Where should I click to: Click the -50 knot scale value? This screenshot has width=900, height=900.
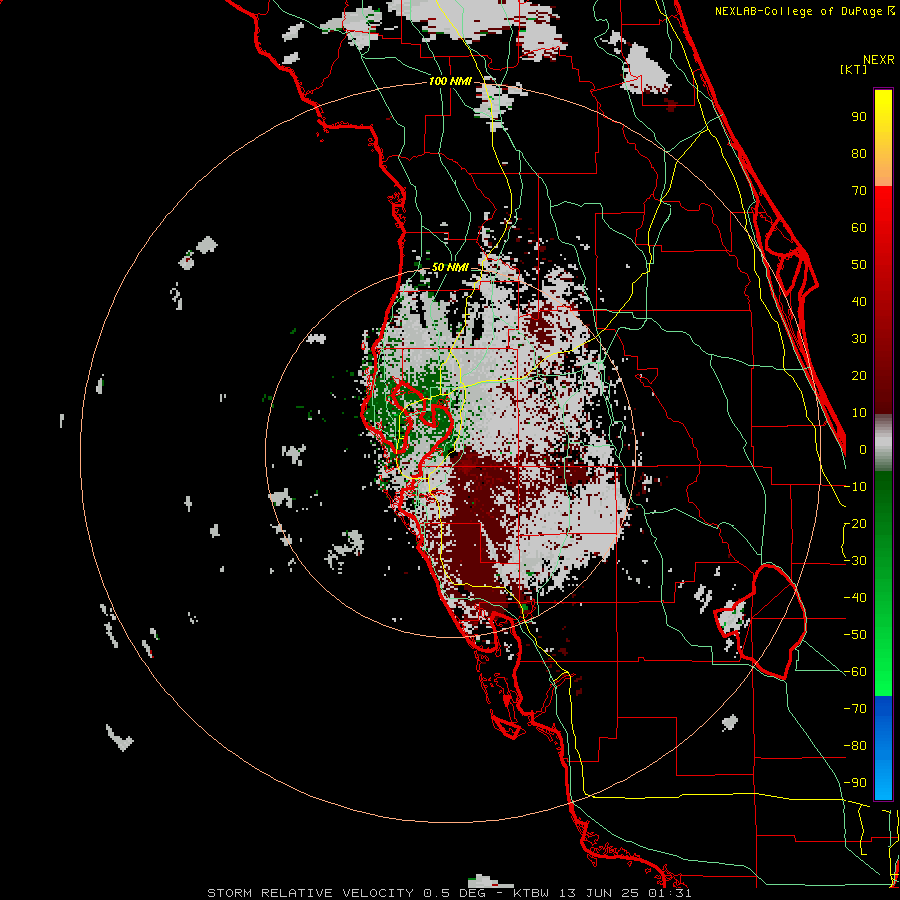[x=855, y=635]
